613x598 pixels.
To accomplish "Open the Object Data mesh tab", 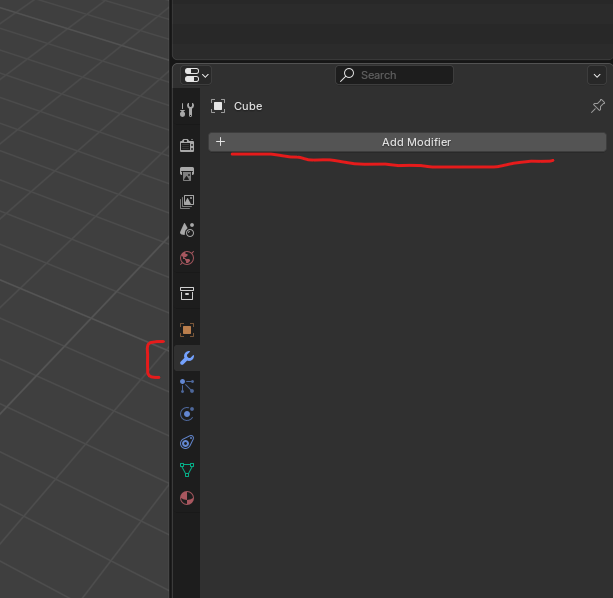I will (187, 470).
